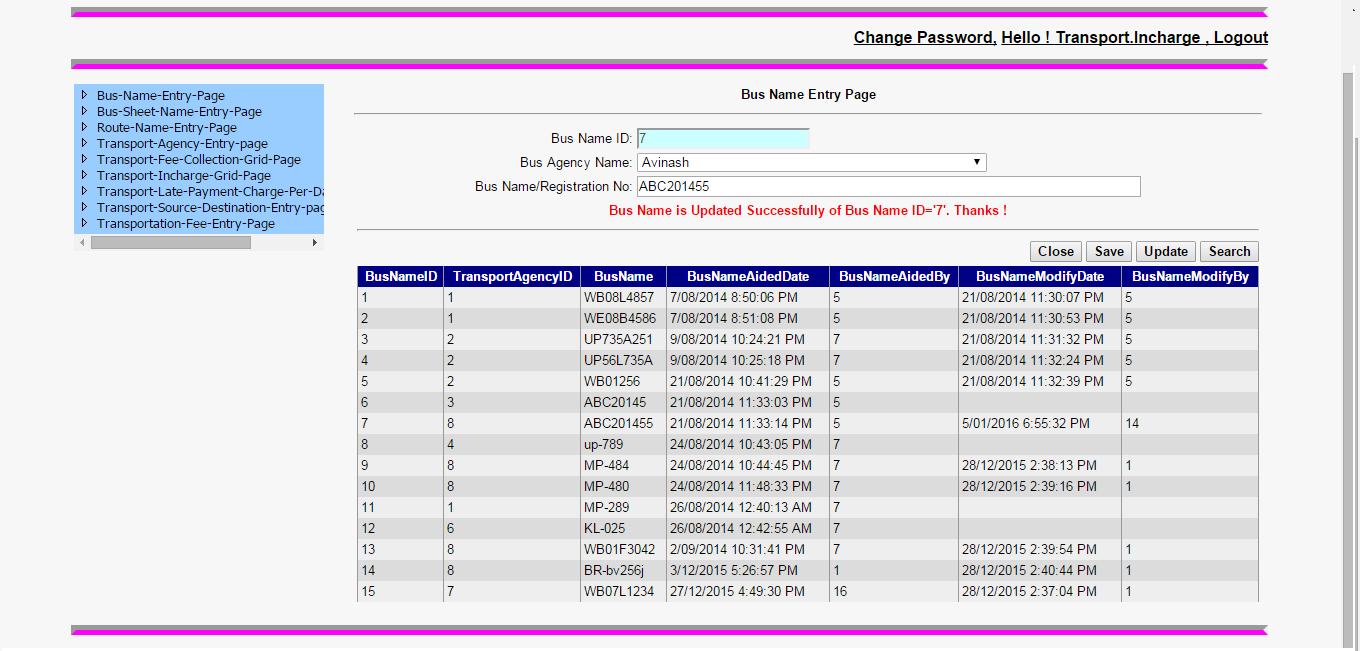Select the UP735A251 bus name cell
The height and width of the screenshot is (651, 1360).
tap(623, 340)
